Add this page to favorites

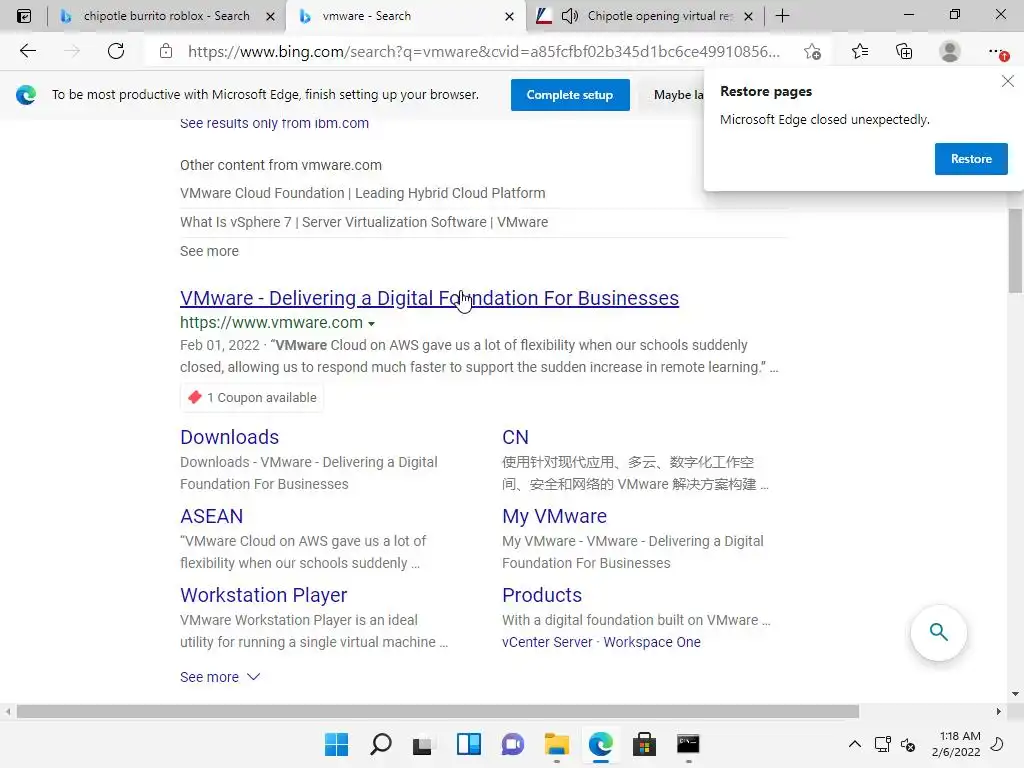pos(812,51)
